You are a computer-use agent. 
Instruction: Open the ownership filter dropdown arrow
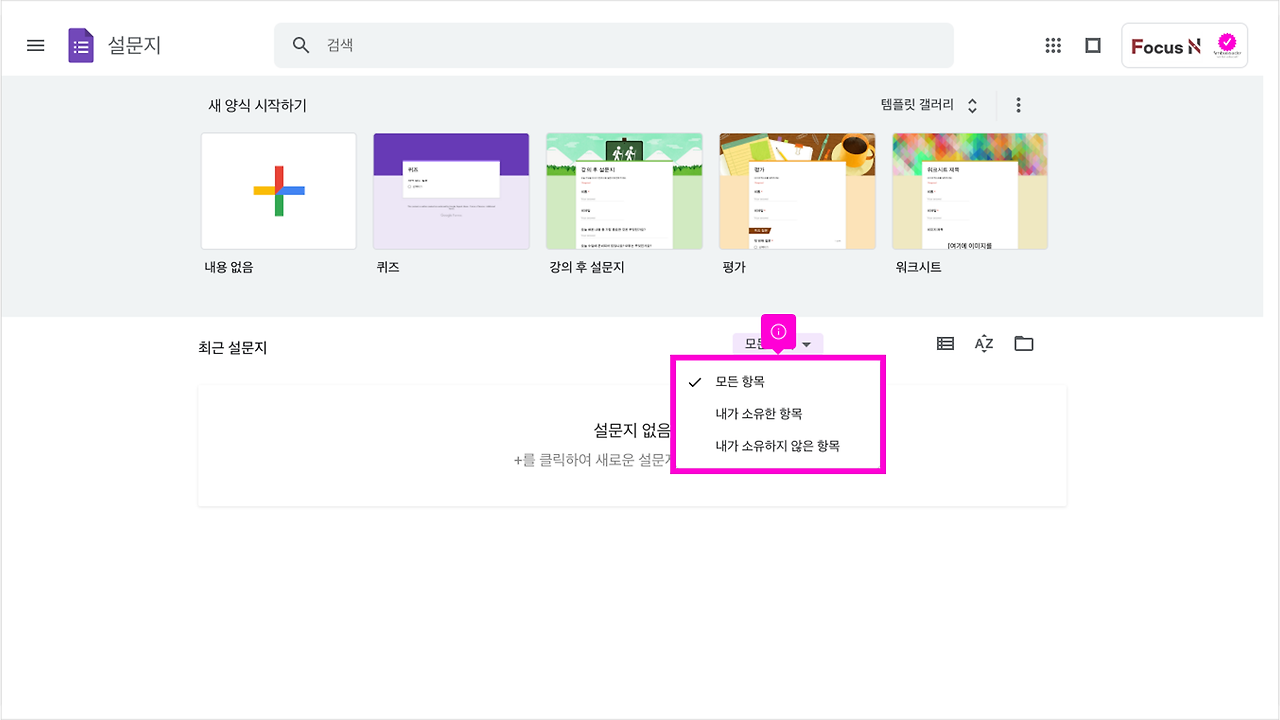pyautogui.click(x=806, y=343)
